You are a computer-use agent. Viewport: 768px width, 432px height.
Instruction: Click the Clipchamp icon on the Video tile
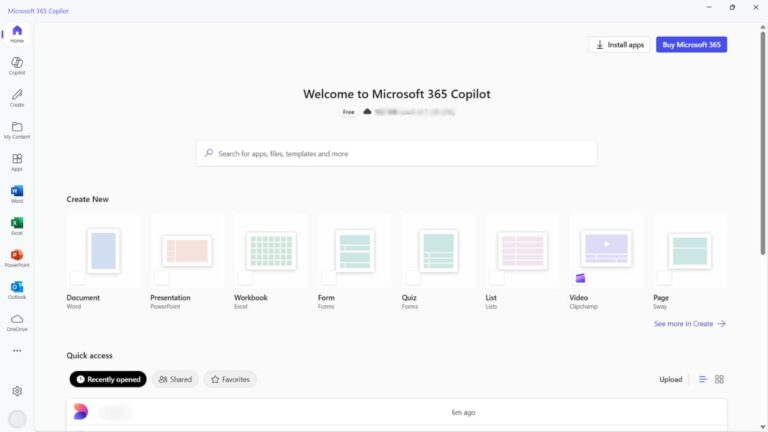tap(580, 278)
